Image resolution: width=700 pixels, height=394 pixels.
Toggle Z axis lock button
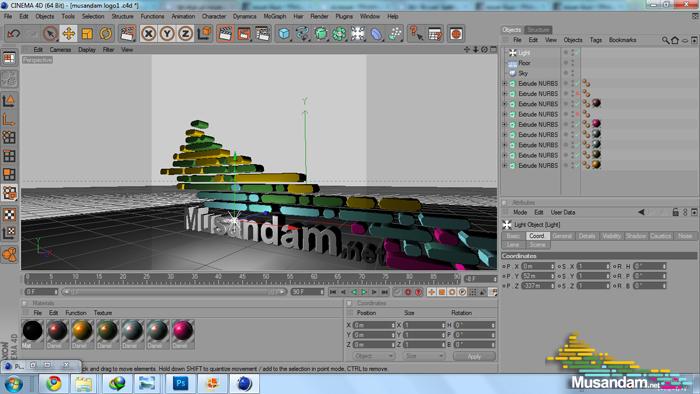(x=185, y=33)
